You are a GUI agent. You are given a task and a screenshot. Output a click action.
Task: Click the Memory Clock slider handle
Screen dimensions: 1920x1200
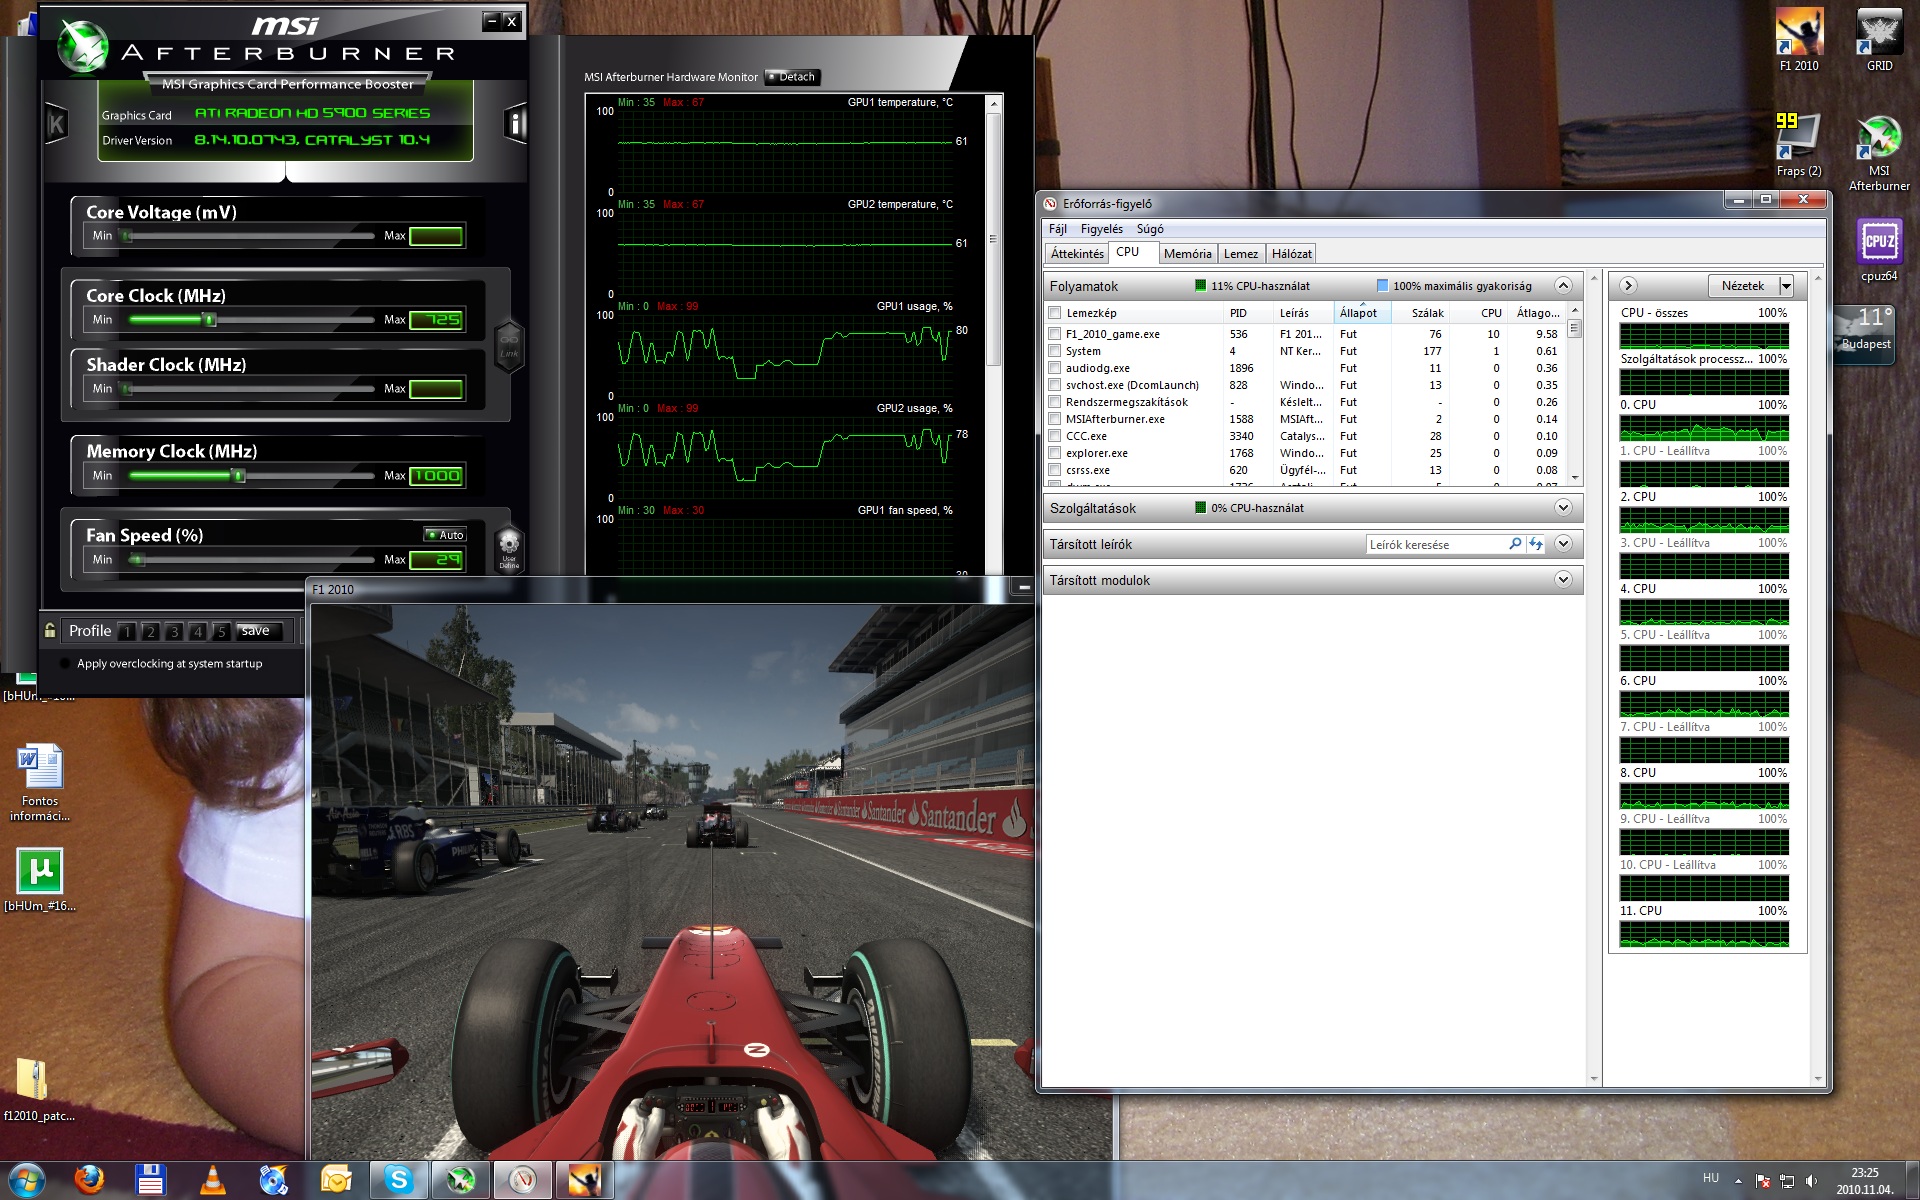coord(238,476)
